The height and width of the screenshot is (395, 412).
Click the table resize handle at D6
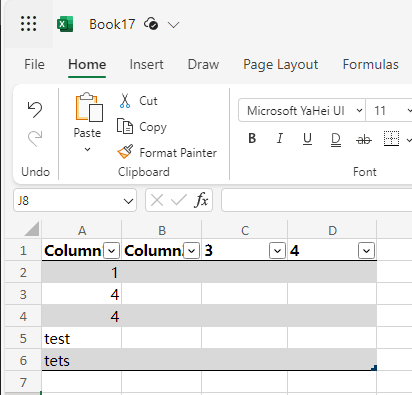pyautogui.click(x=374, y=368)
